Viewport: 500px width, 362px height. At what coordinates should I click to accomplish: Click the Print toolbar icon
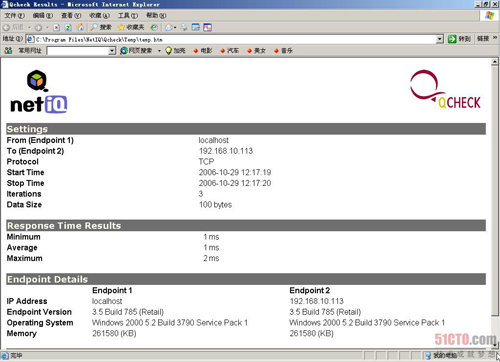pos(184,27)
